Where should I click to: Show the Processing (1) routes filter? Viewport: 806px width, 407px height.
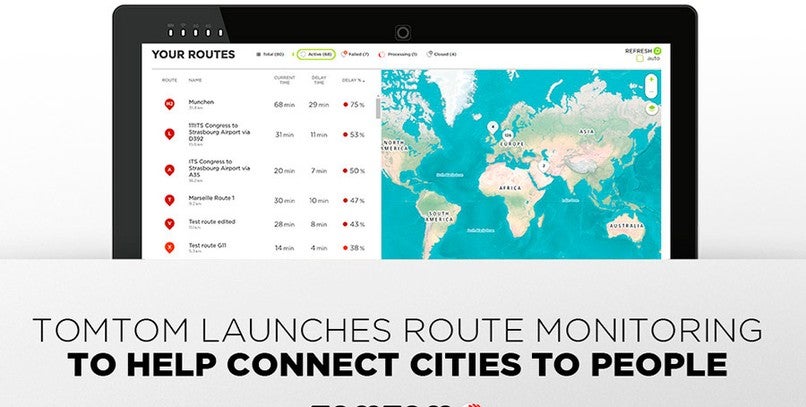[x=398, y=54]
